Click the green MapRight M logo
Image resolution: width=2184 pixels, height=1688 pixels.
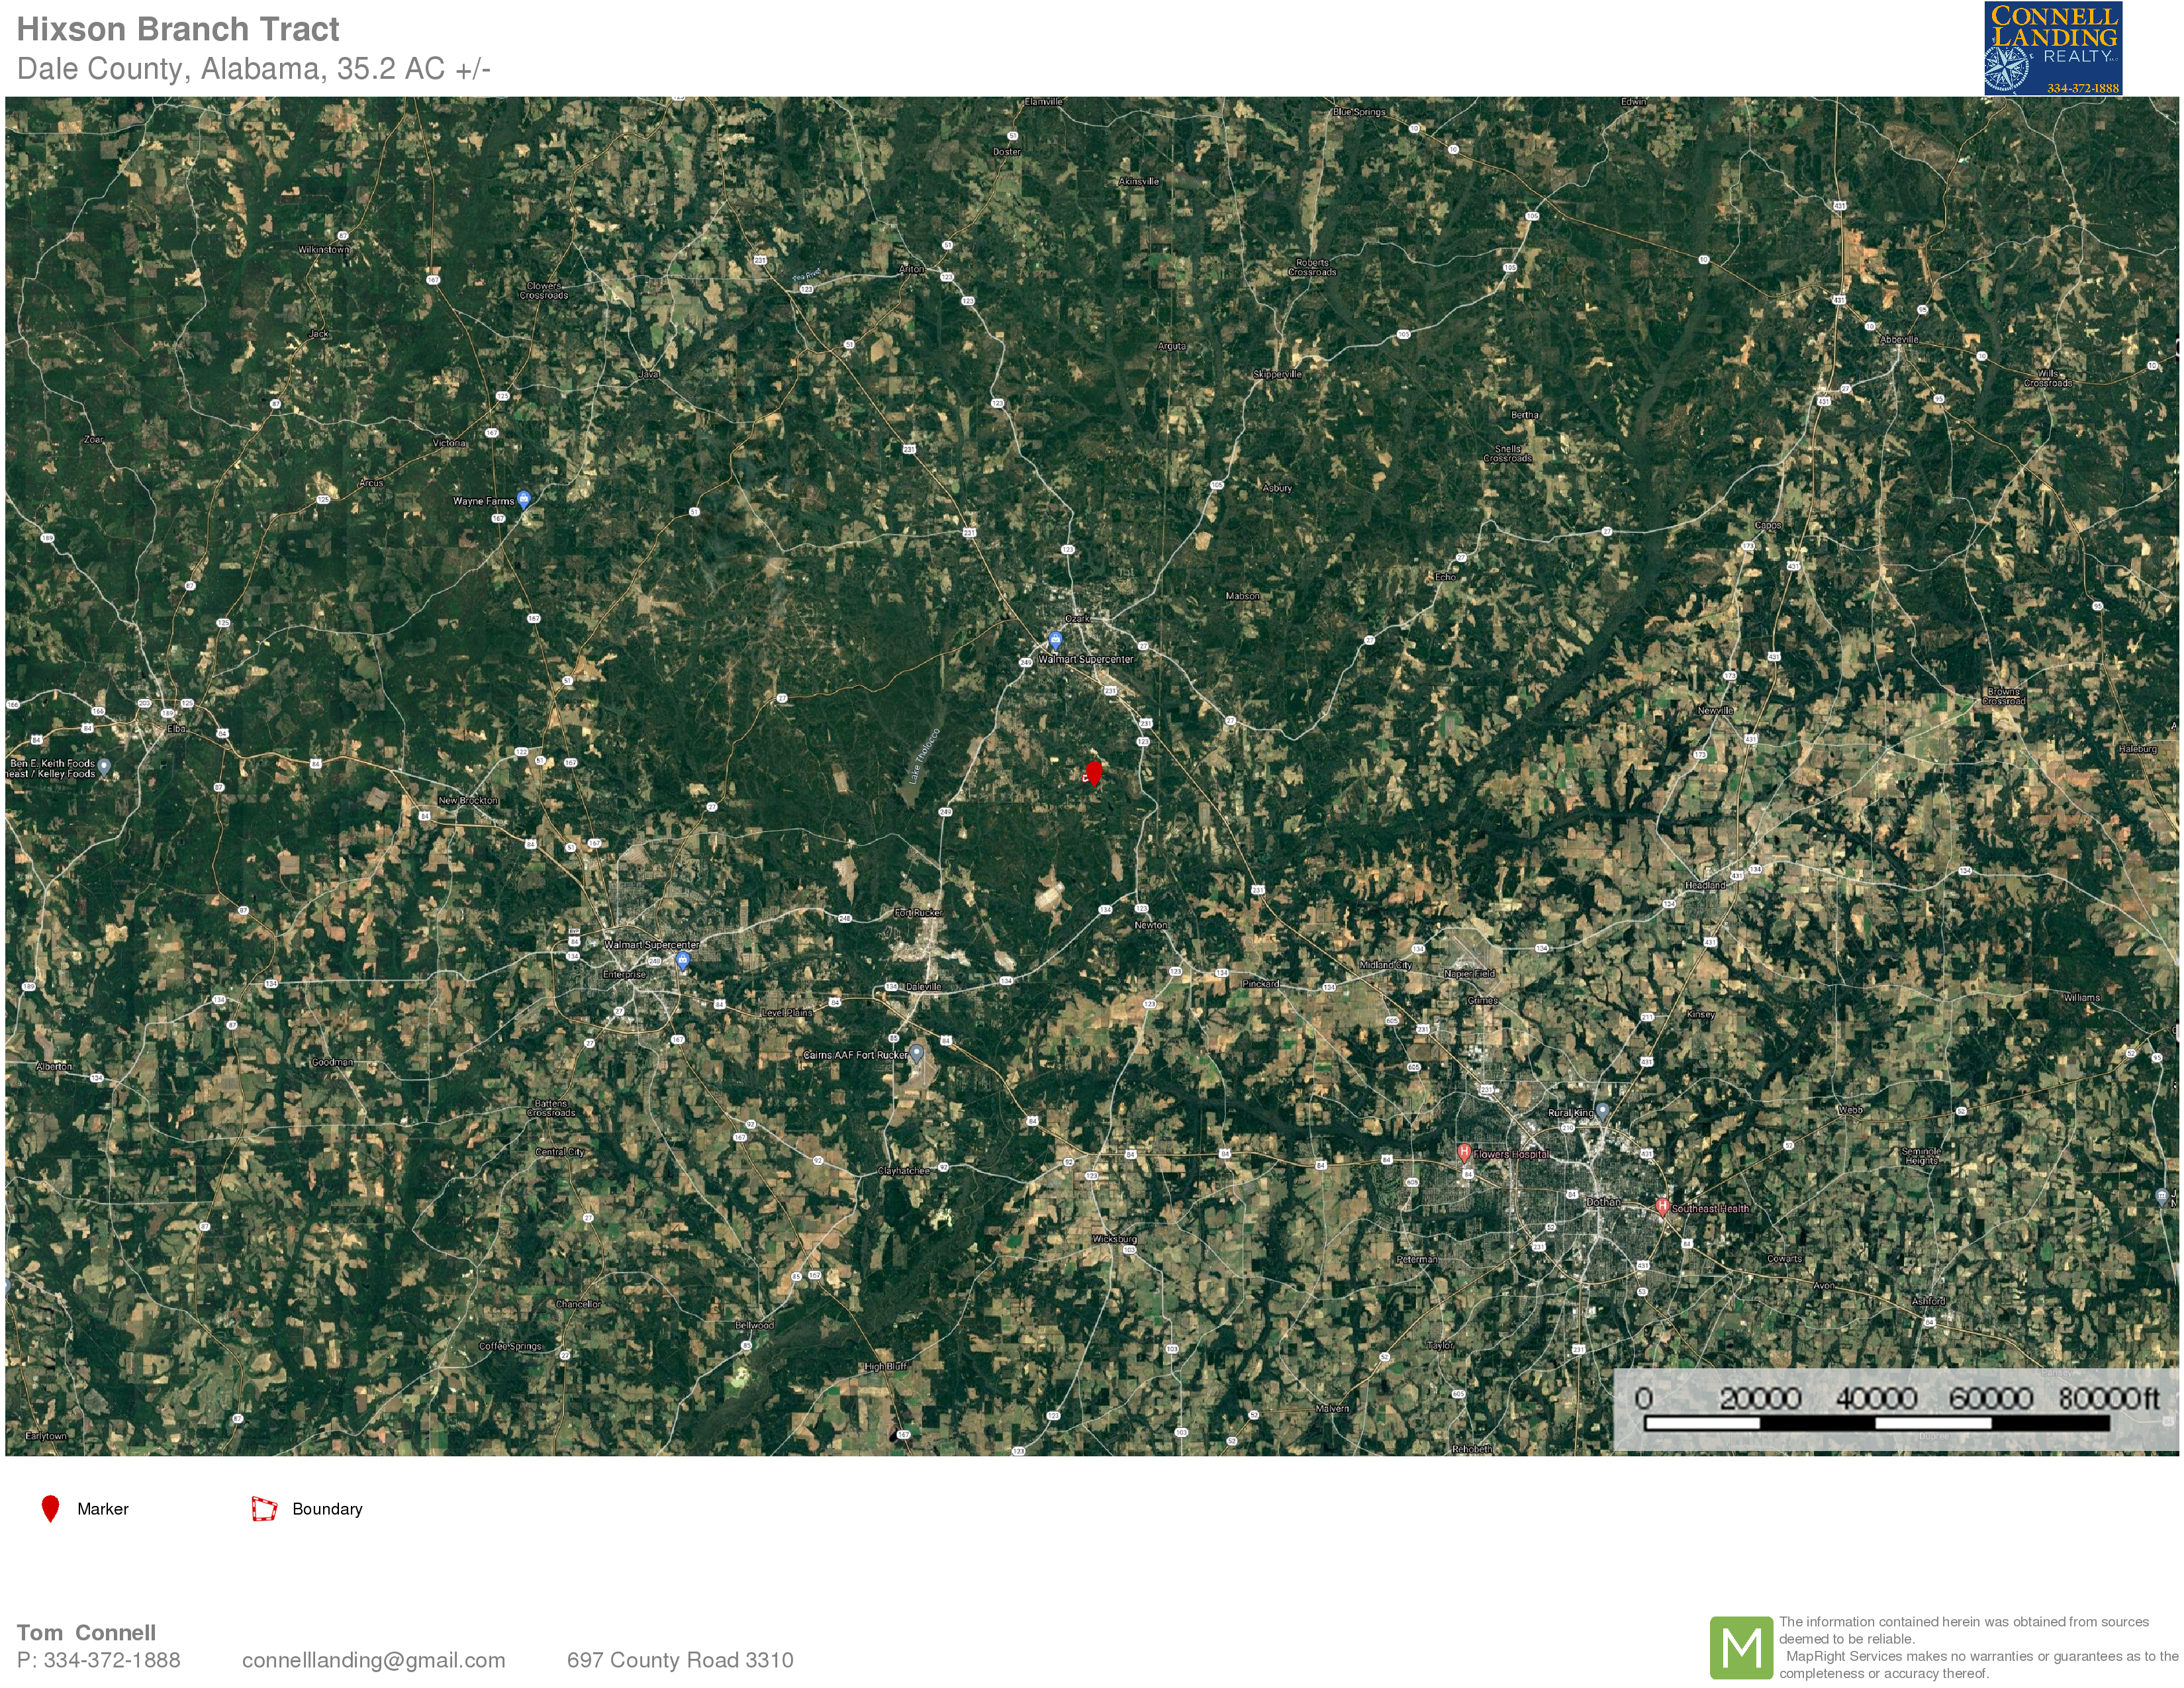click(x=1741, y=1647)
